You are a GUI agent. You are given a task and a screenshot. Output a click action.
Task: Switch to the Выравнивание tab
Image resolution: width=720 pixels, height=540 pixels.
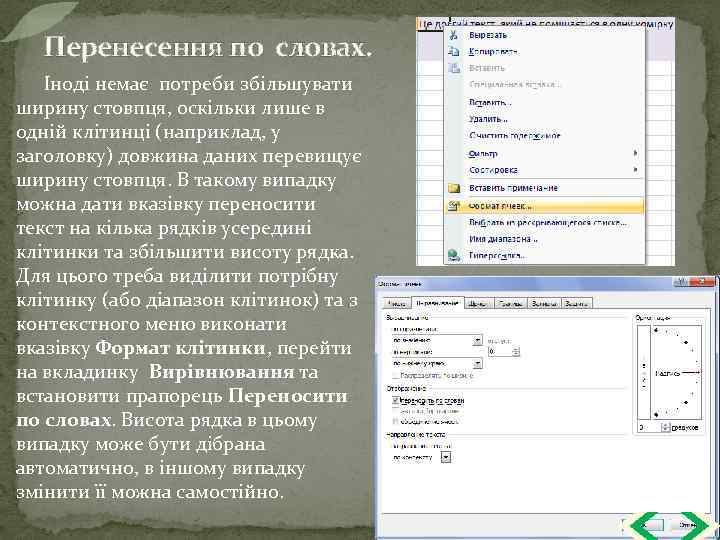tap(437, 303)
